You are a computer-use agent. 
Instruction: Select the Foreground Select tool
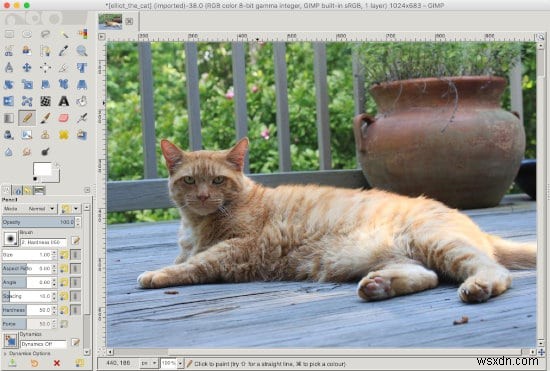[x=27, y=51]
